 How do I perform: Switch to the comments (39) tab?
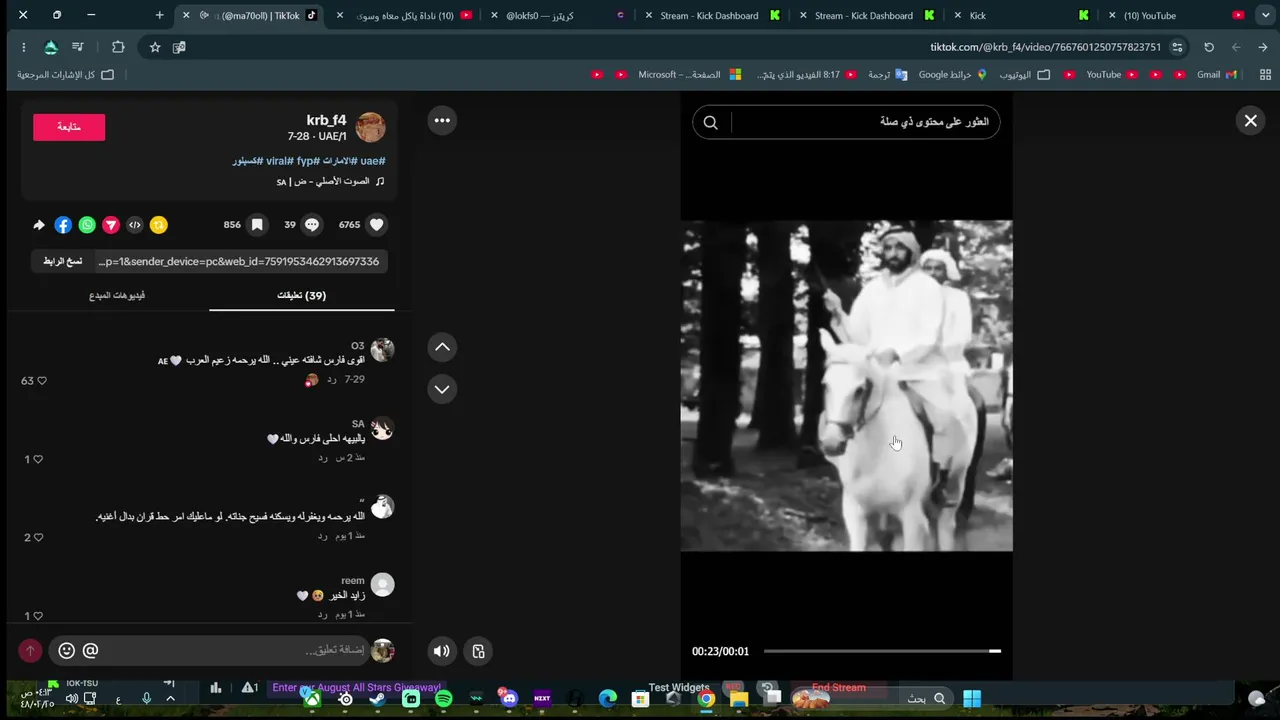[x=302, y=295]
